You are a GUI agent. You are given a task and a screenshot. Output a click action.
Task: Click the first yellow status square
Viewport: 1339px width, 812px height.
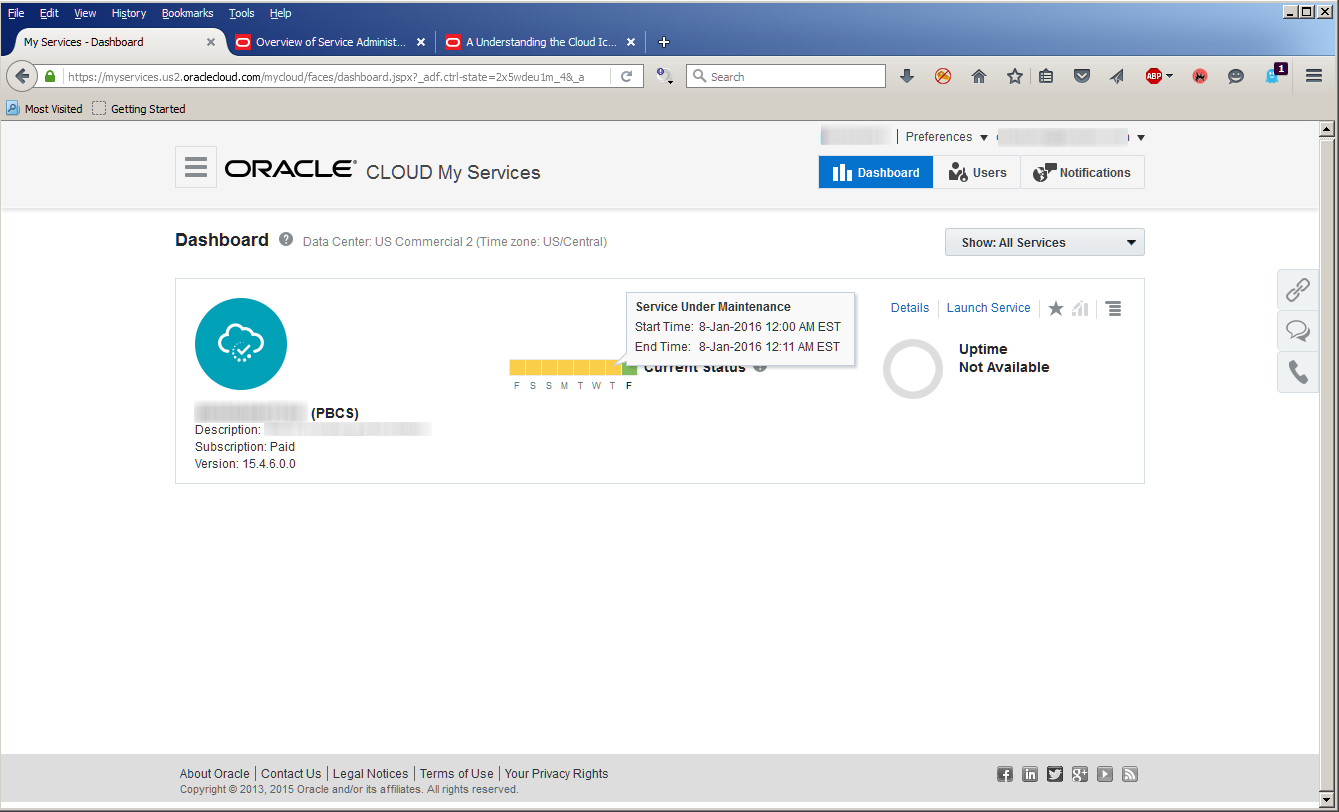tap(517, 368)
